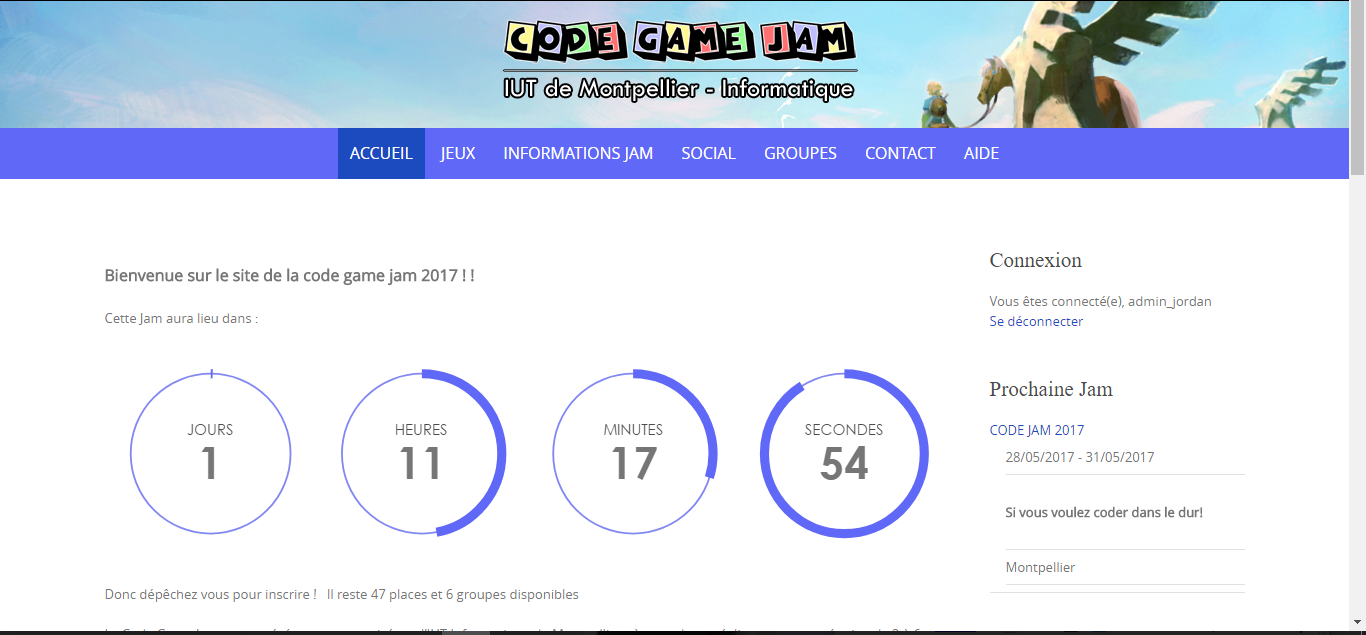Go to the Jeux menu item
Image resolution: width=1366 pixels, height=635 pixels.
(x=458, y=153)
